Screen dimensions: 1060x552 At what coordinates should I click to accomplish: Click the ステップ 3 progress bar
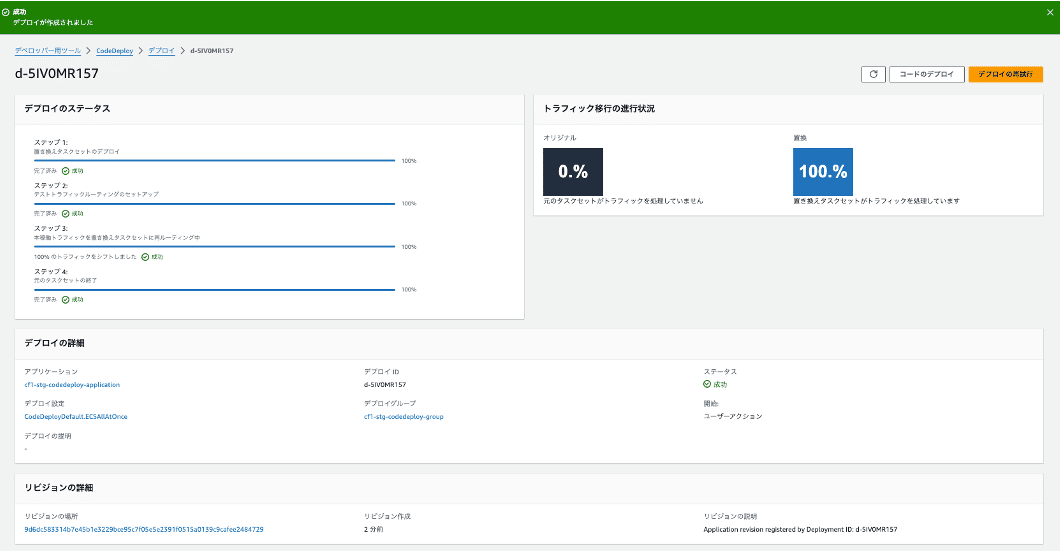[214, 247]
